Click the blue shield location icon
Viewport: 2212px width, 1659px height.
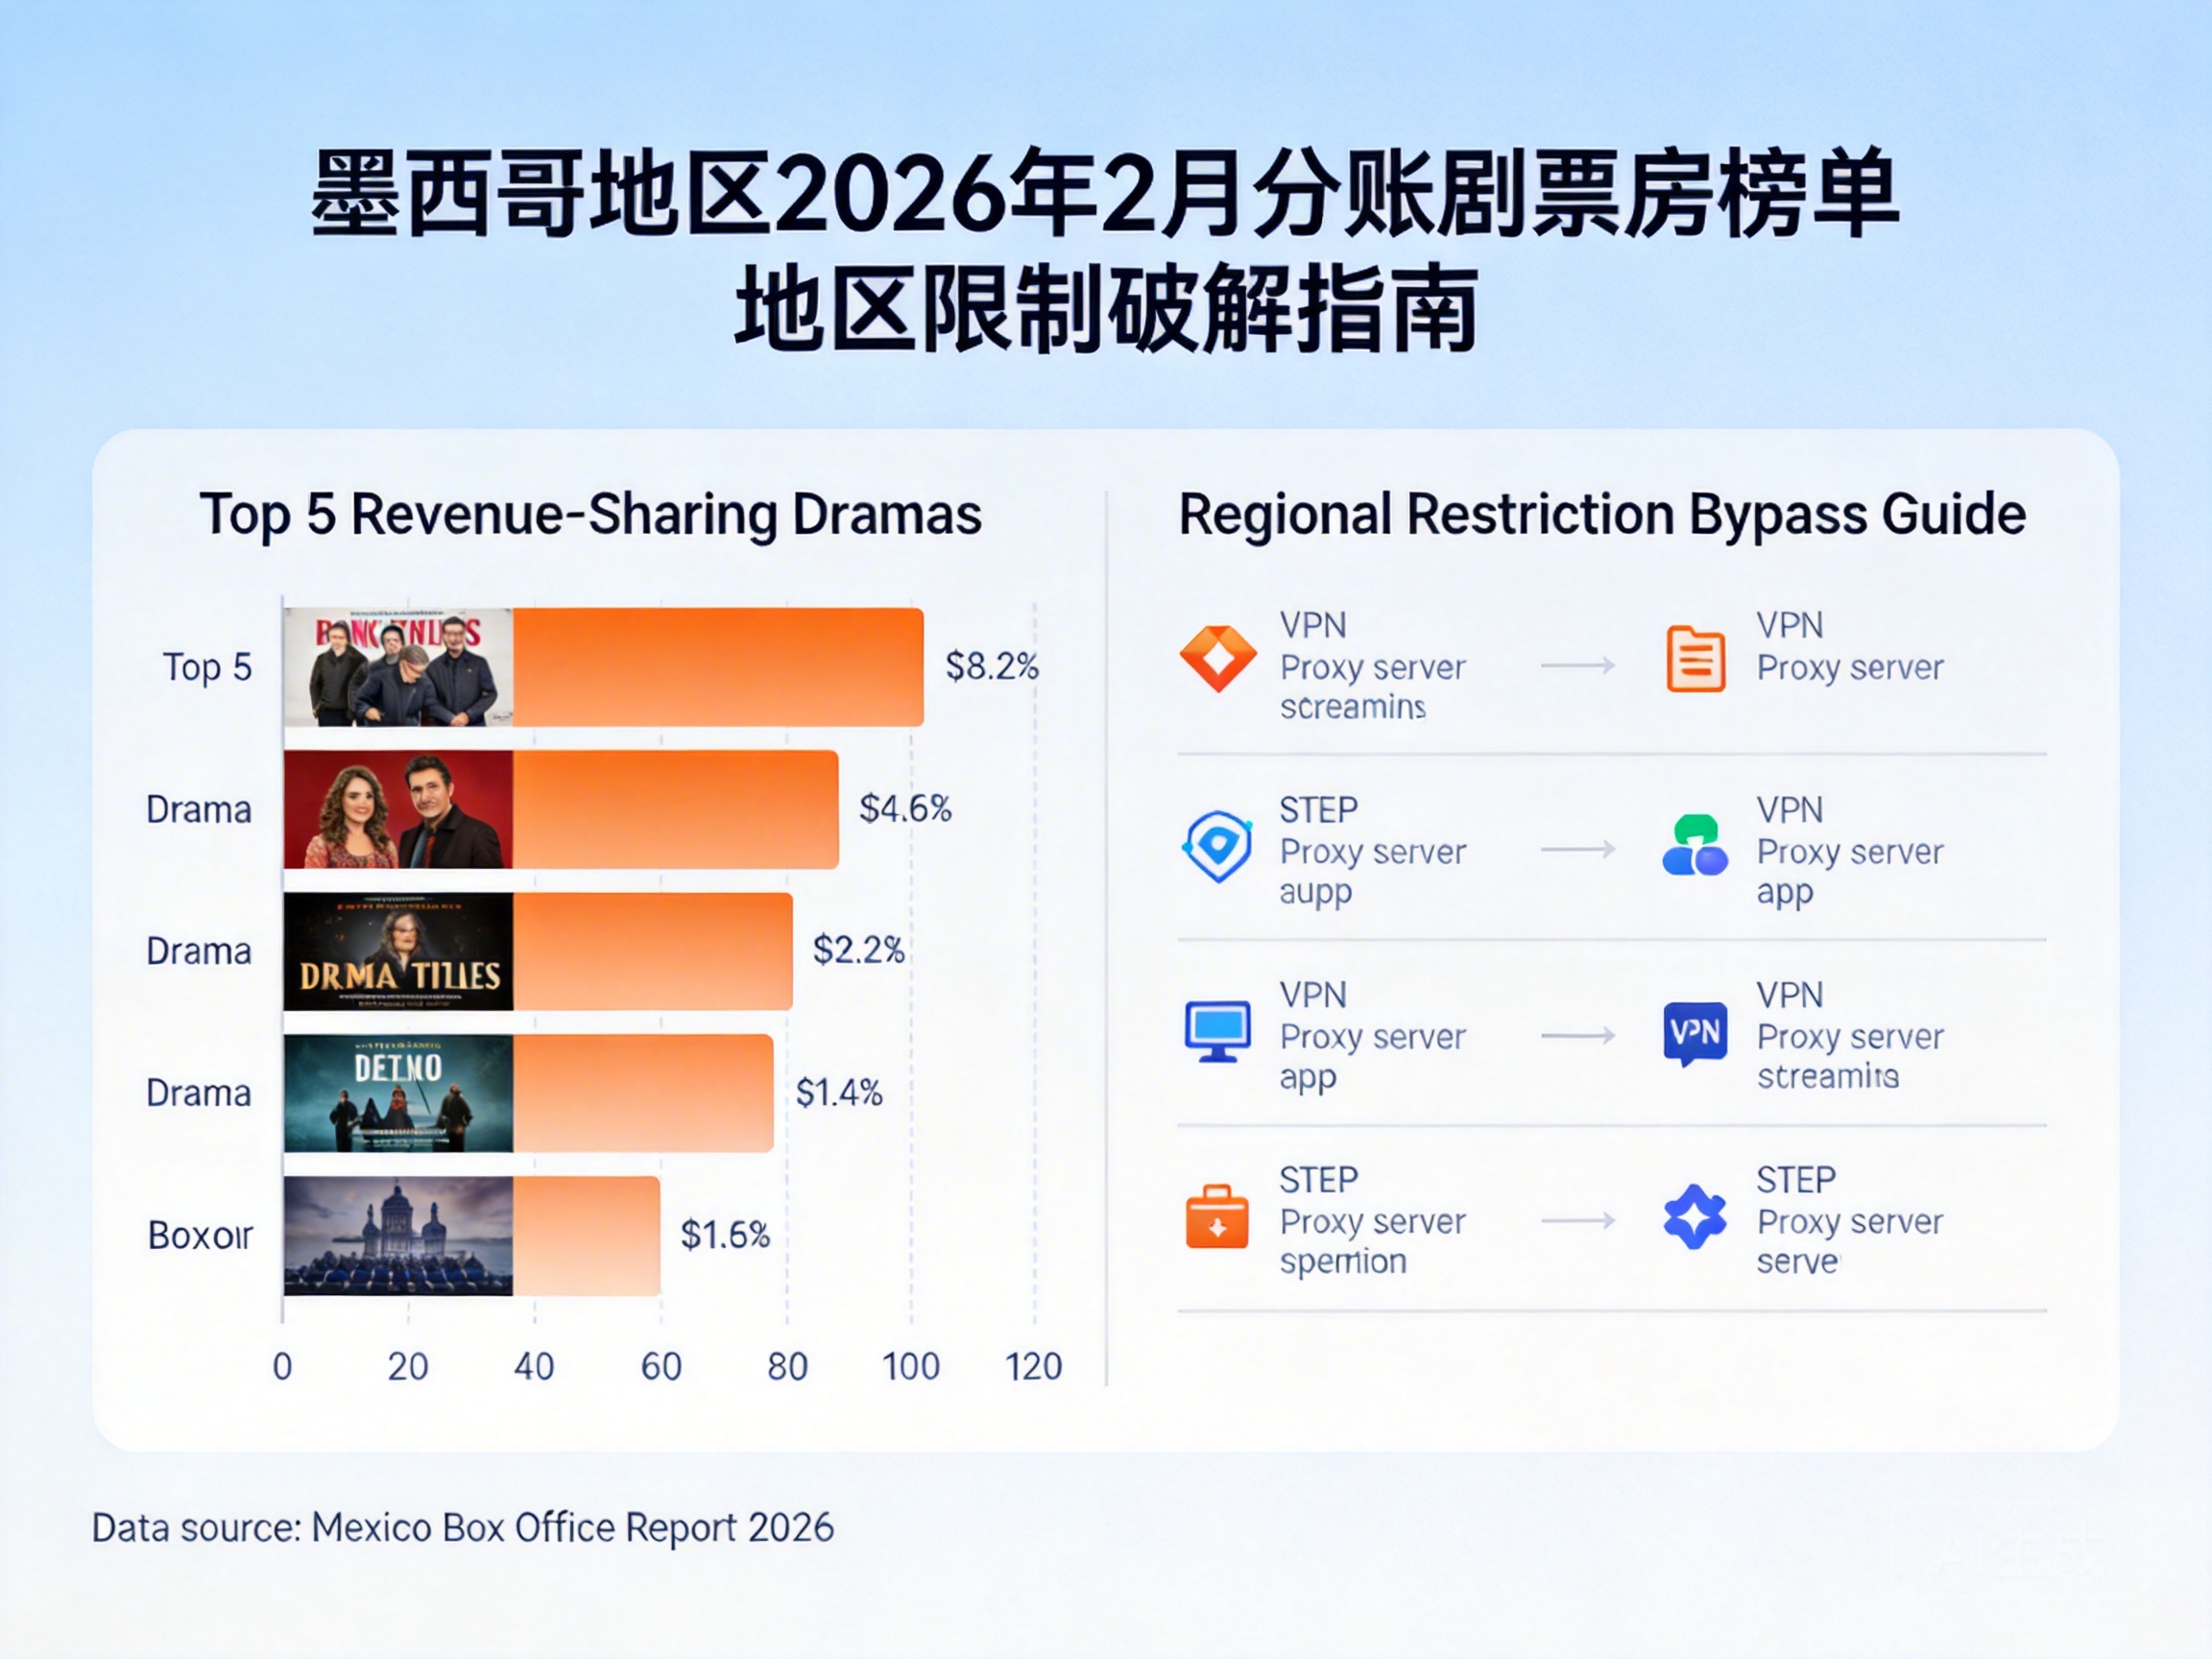(1217, 846)
